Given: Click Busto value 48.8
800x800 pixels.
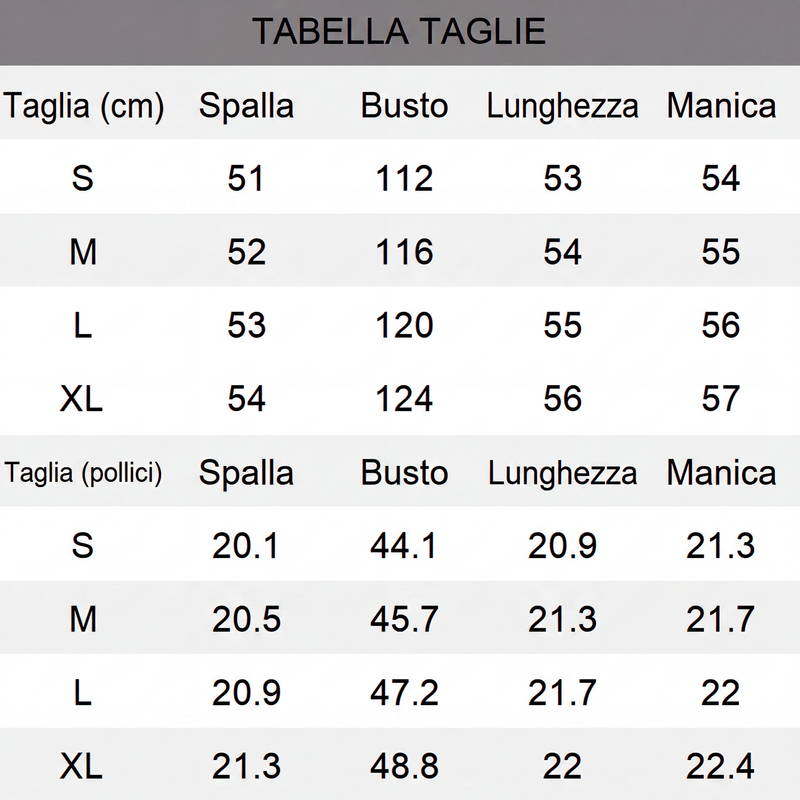Looking at the screenshot, I should (x=404, y=766).
